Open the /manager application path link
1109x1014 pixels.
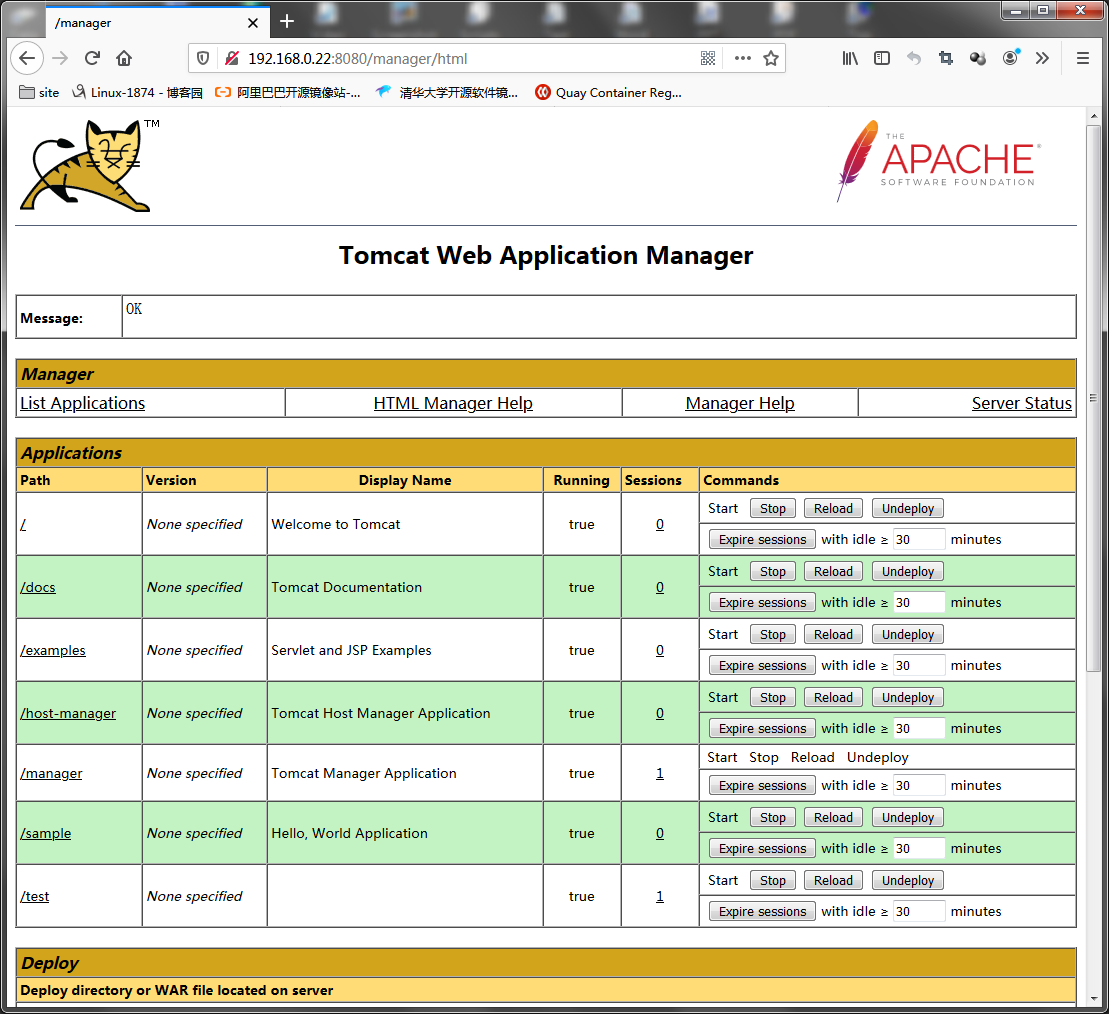[51, 773]
